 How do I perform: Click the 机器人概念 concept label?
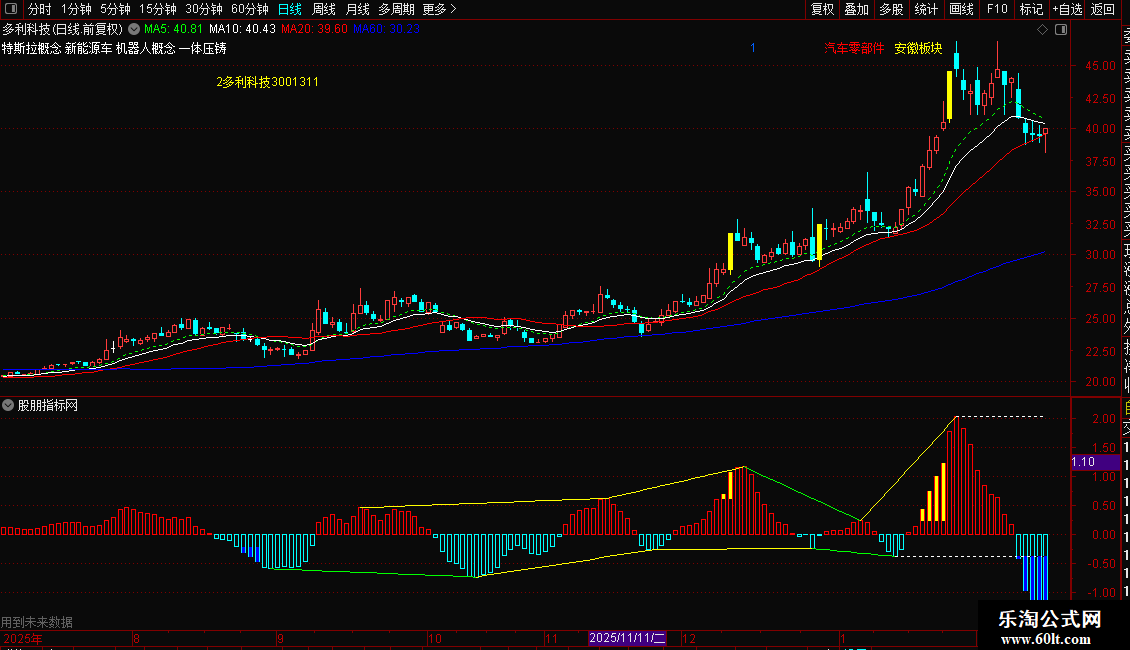click(146, 48)
